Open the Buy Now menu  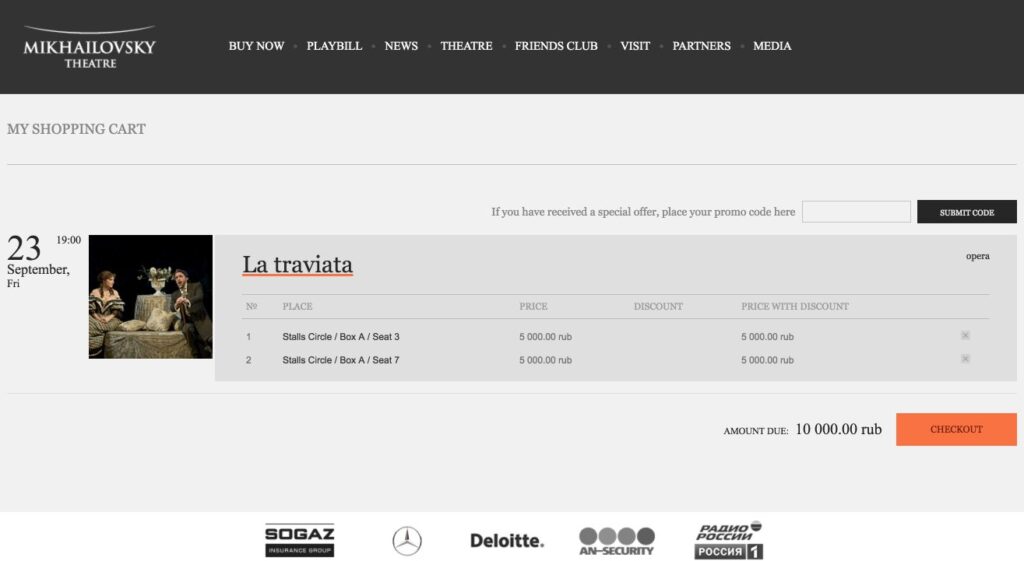[256, 46]
